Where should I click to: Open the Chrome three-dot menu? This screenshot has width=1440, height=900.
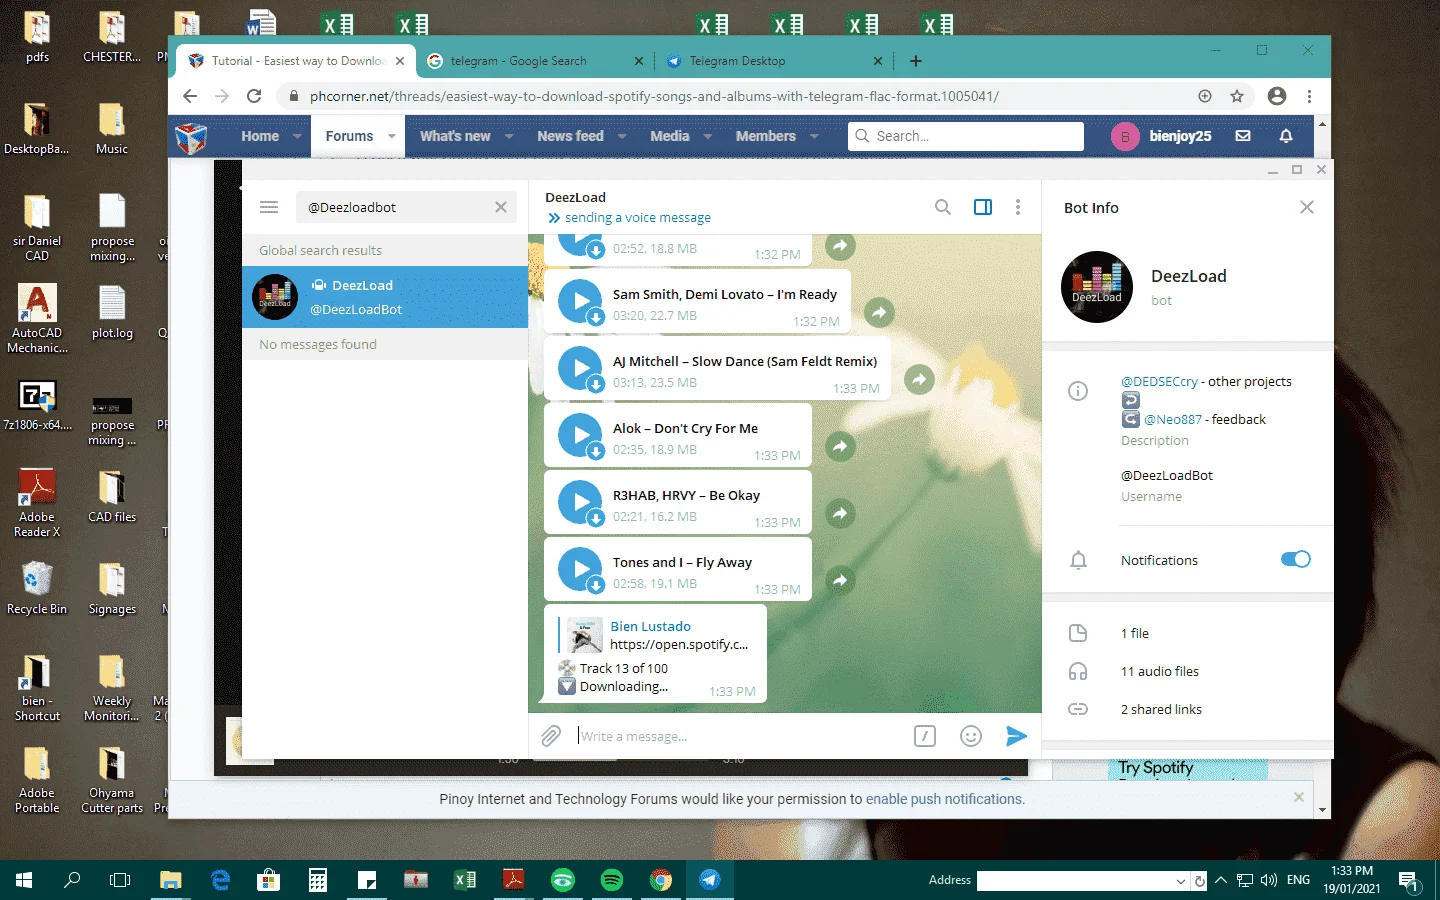point(1309,96)
